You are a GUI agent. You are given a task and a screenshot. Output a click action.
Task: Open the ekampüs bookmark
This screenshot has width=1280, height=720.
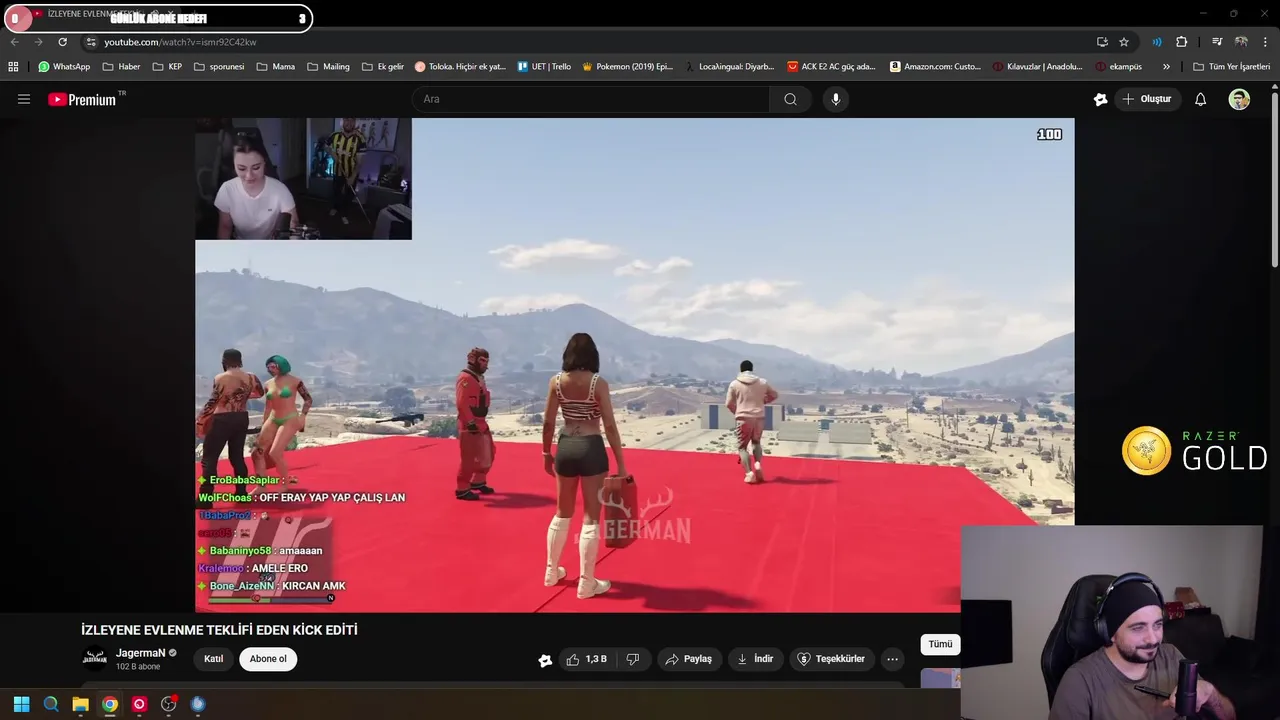tap(1118, 67)
